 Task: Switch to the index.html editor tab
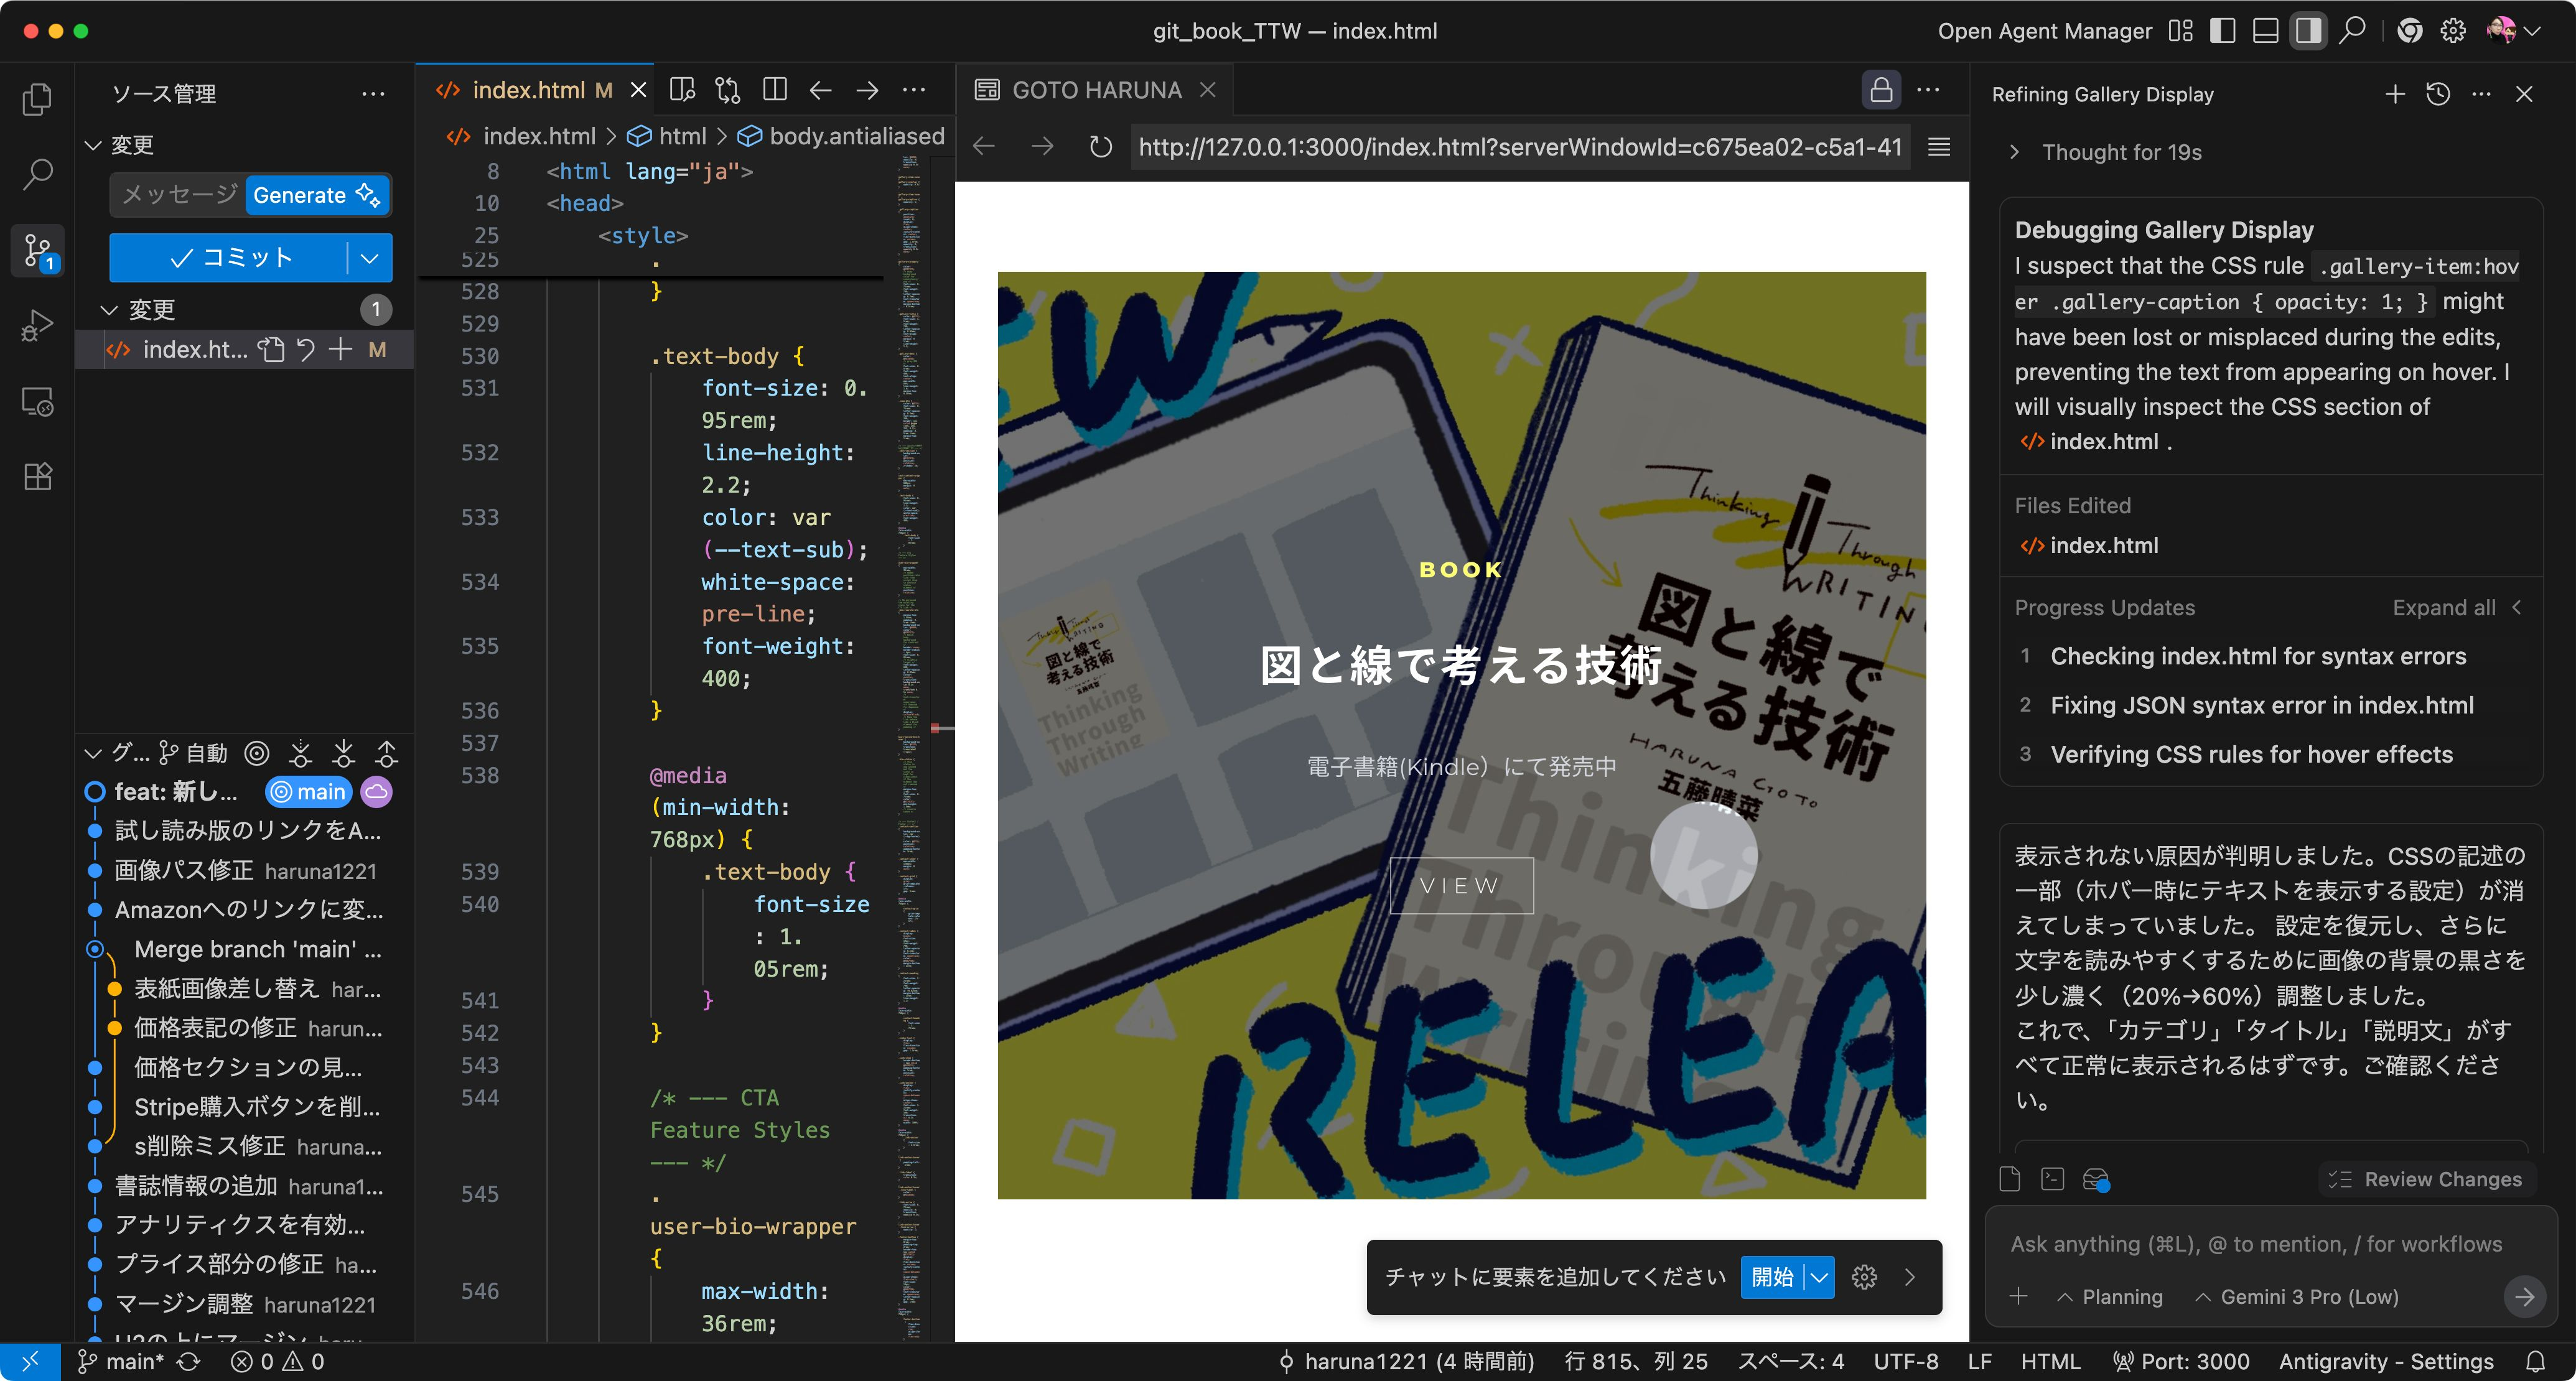pos(528,90)
